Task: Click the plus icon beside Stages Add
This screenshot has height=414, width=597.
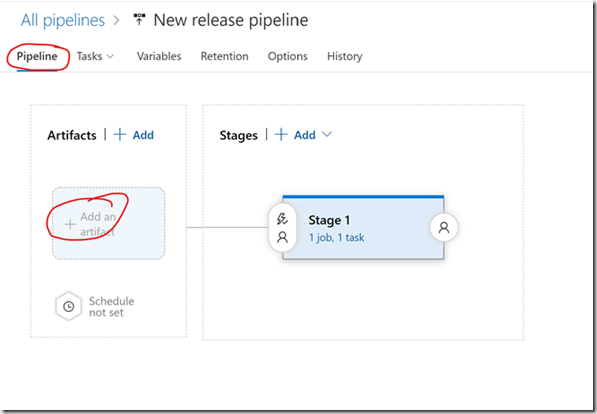Action: point(281,134)
